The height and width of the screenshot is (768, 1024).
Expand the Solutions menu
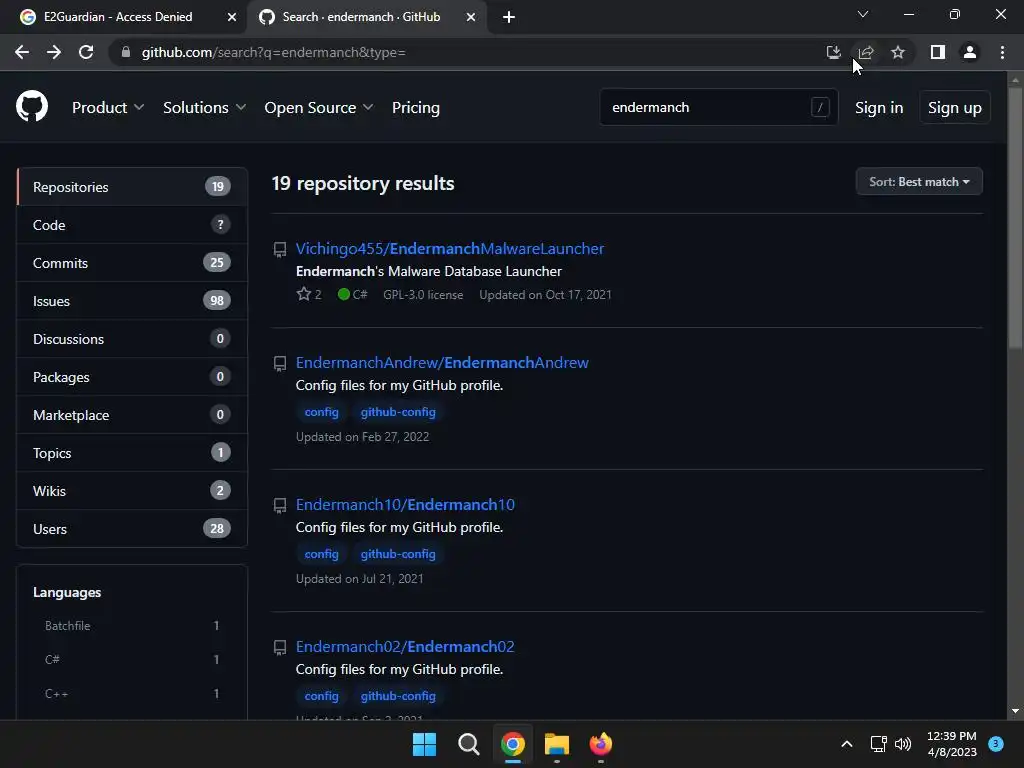point(204,108)
